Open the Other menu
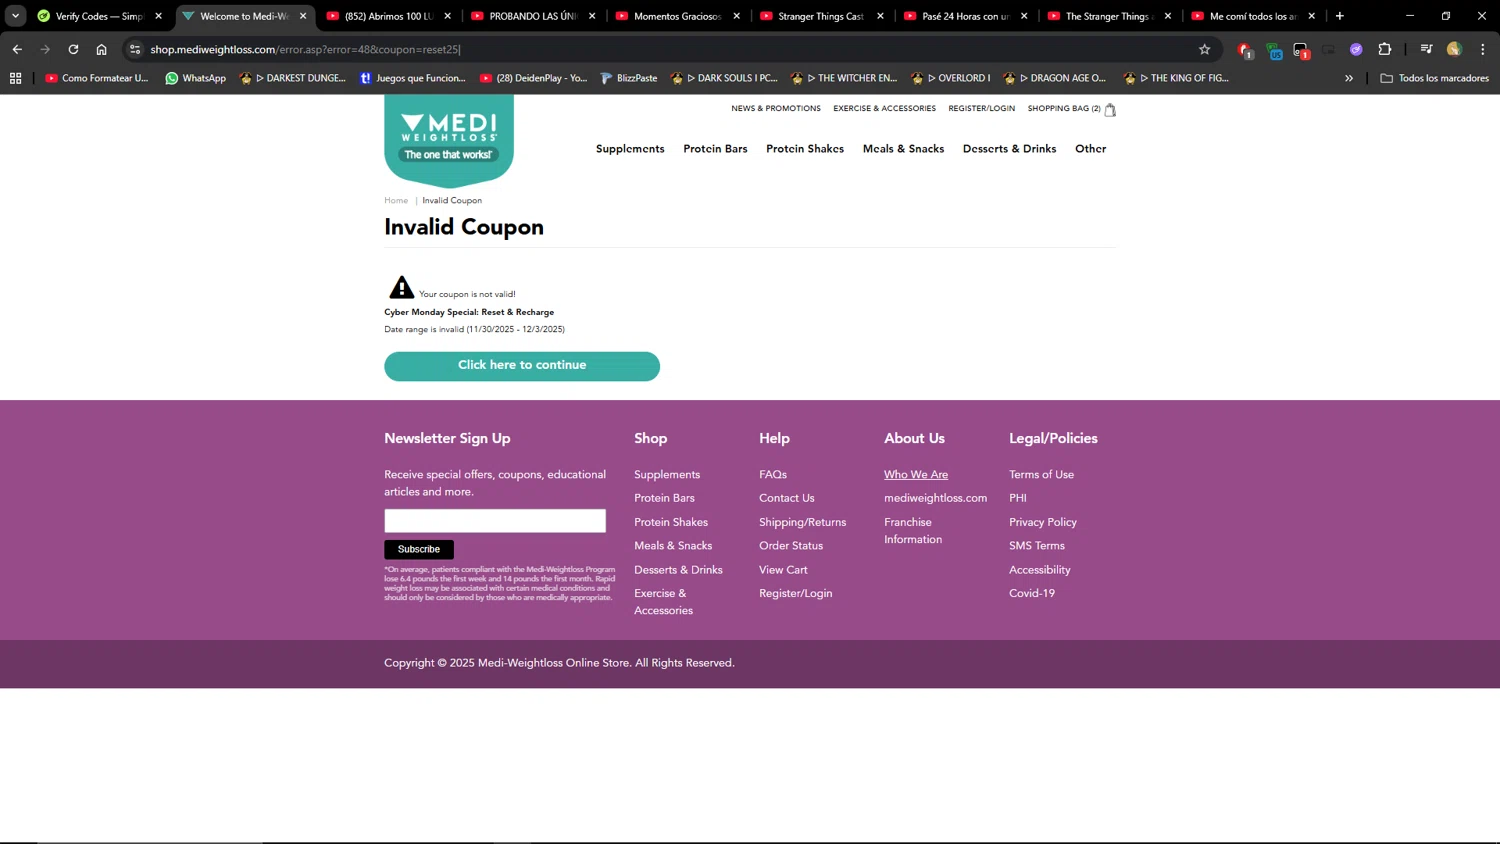The image size is (1500, 844). coord(1090,149)
